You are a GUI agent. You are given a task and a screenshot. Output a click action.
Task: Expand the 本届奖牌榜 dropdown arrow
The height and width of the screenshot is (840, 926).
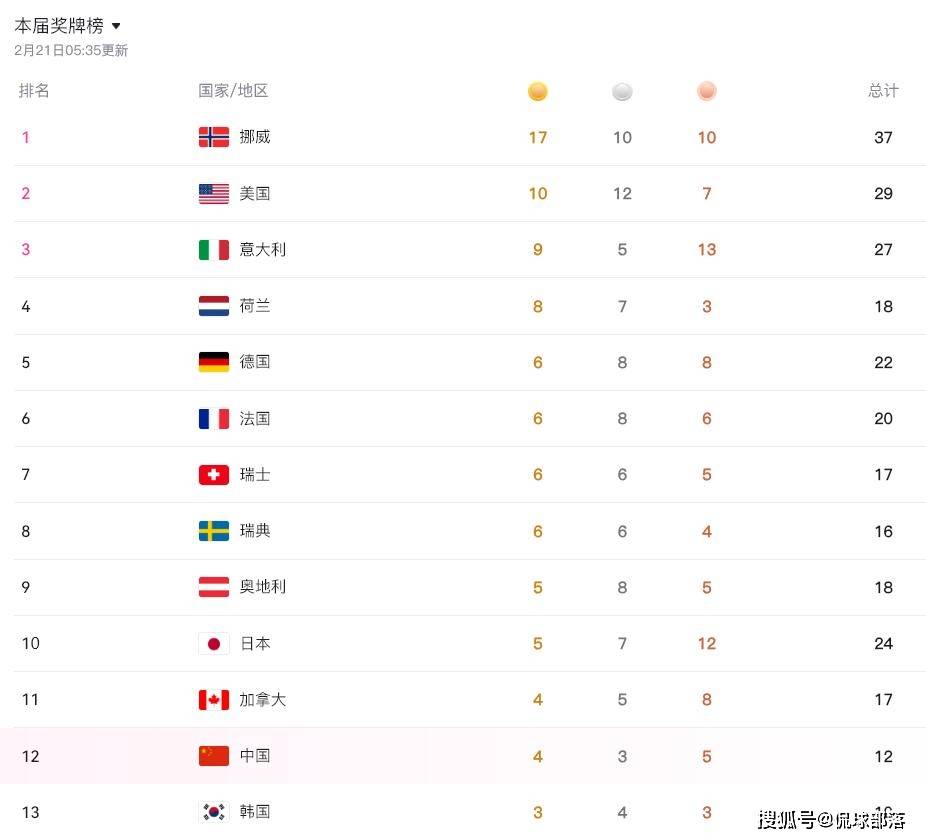tap(116, 26)
